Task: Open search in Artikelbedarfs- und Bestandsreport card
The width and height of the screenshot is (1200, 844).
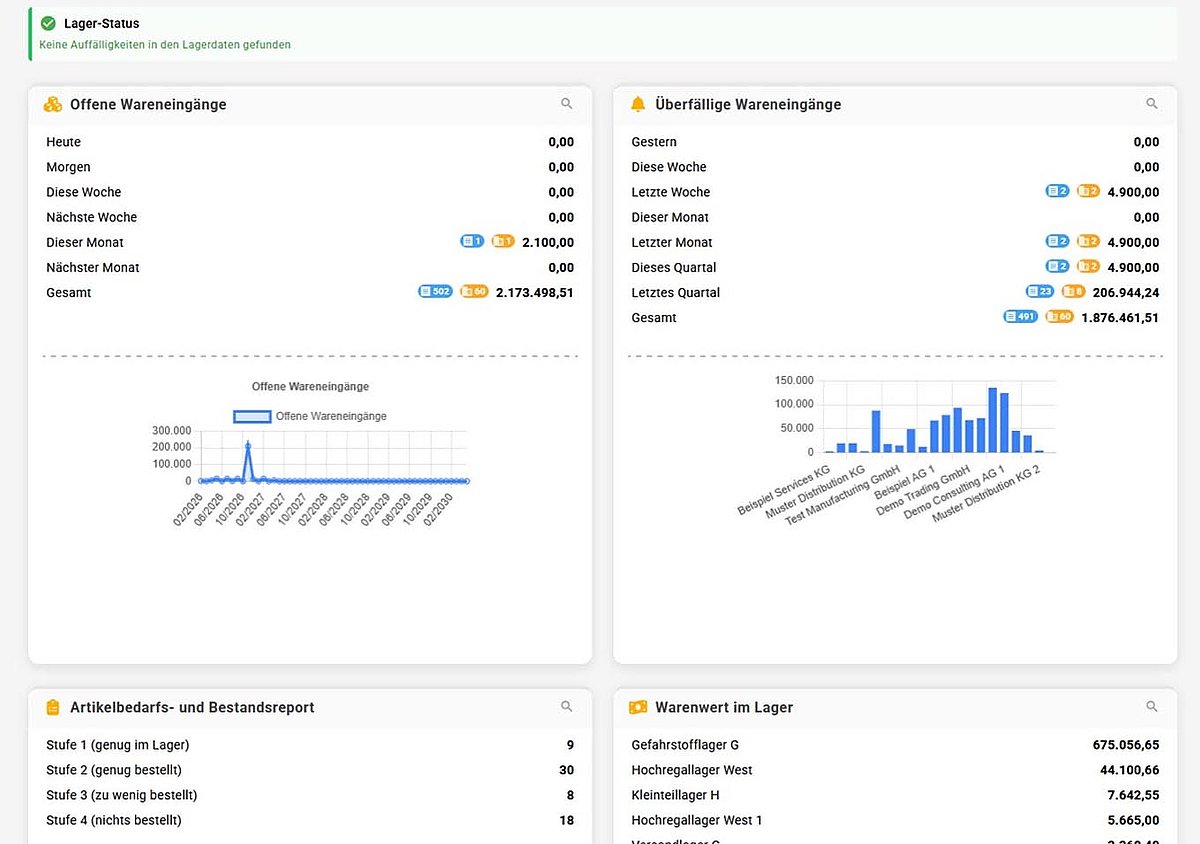Action: tap(567, 707)
